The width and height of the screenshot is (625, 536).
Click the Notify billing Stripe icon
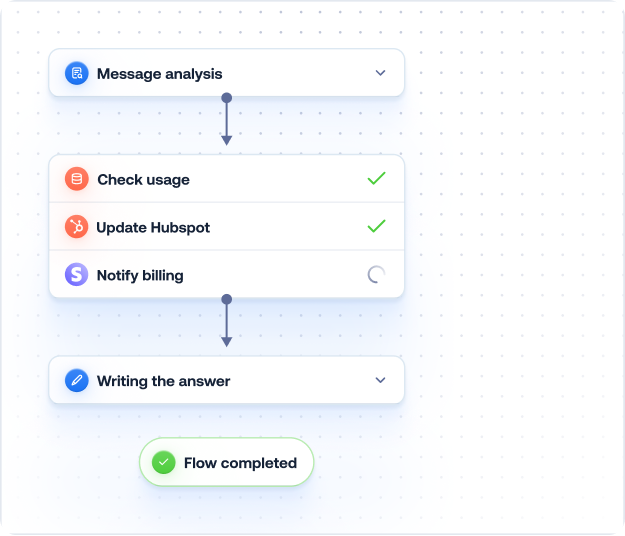(x=77, y=275)
